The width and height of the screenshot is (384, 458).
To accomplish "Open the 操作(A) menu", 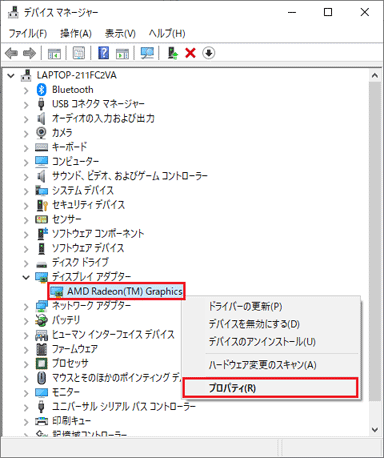I will pos(76,33).
